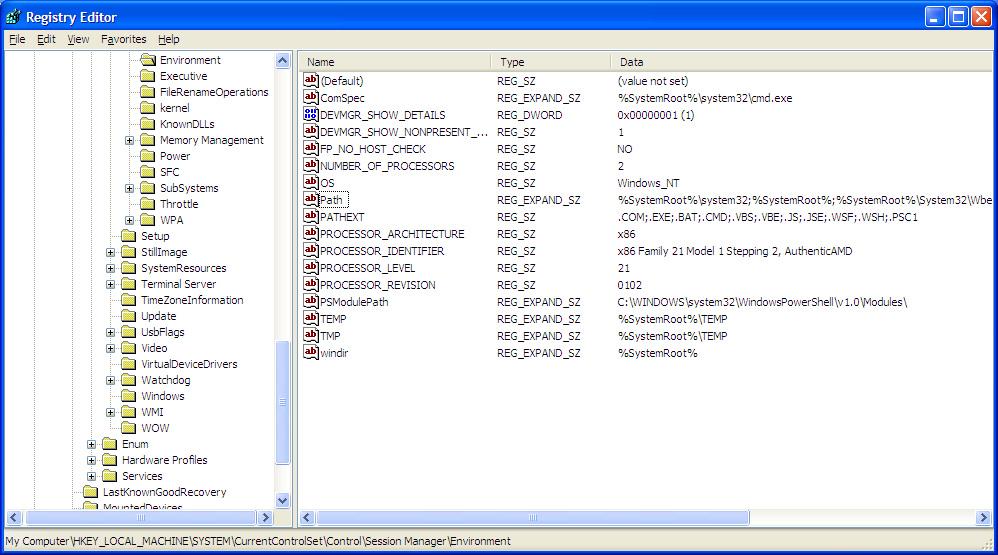Expand the SubSystems tree node
This screenshot has height=555, width=998.
tap(130, 188)
